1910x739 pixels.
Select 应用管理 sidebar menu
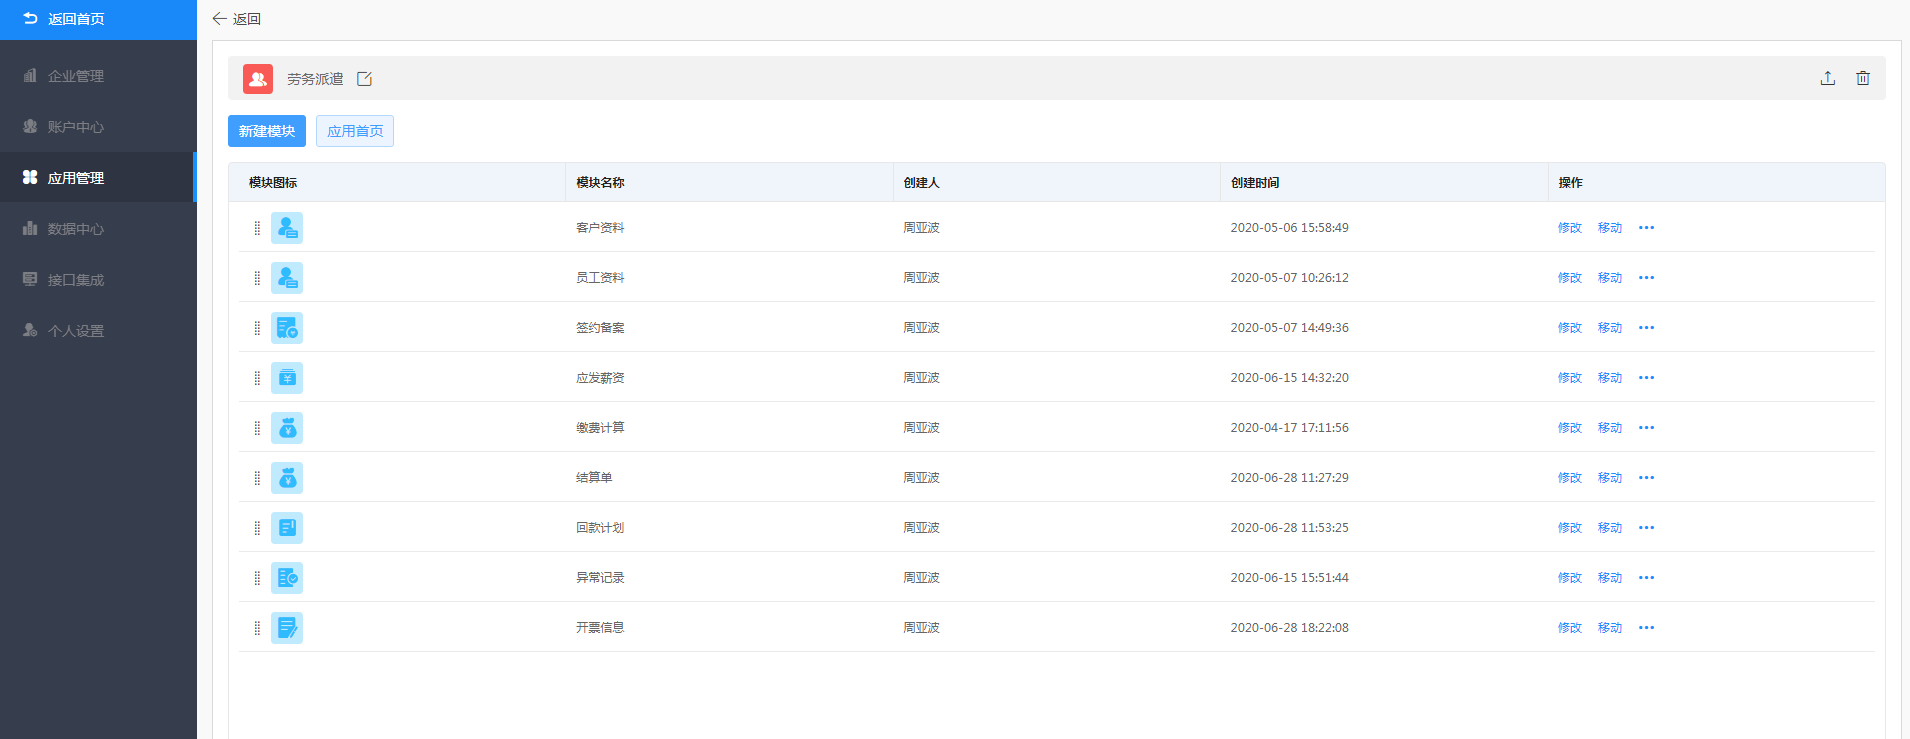[x=98, y=178]
